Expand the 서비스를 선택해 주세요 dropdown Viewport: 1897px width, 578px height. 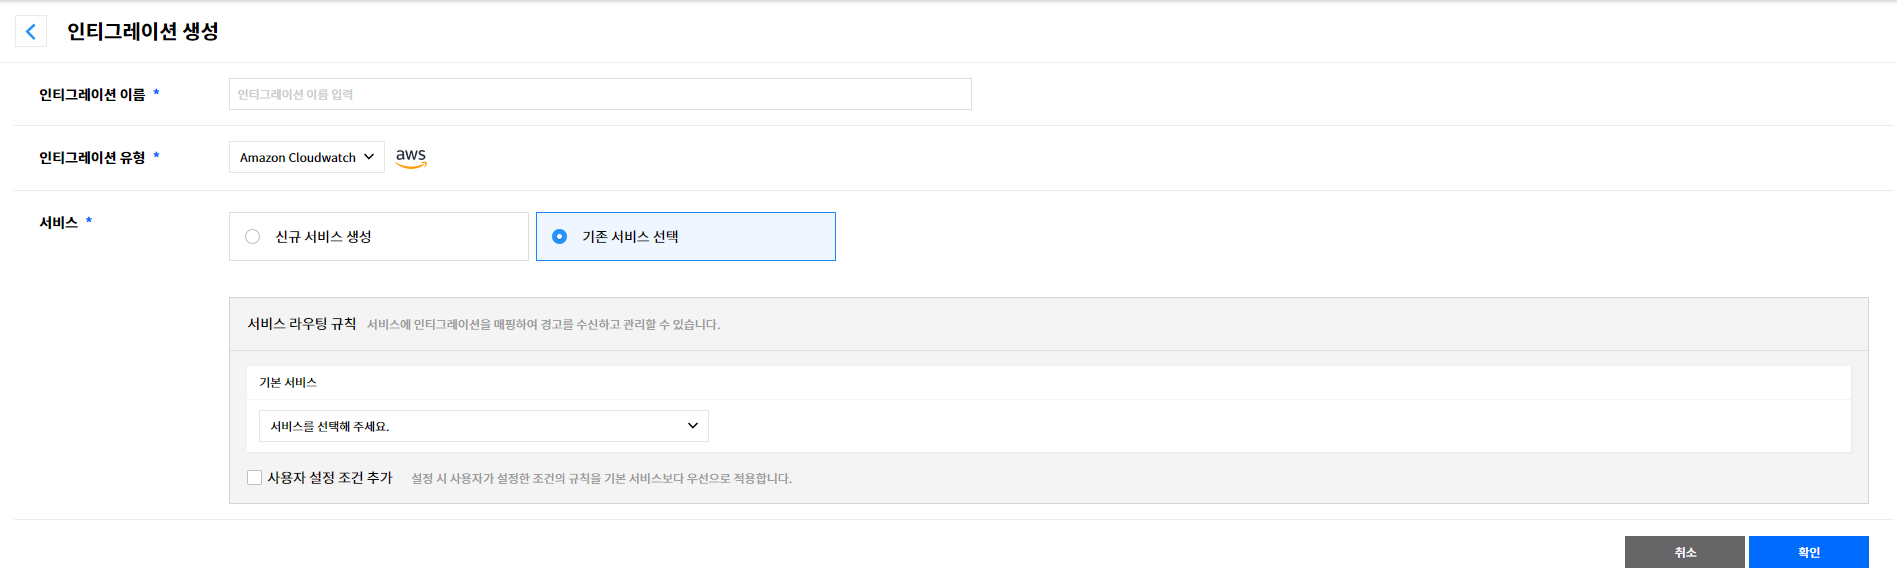tap(483, 426)
